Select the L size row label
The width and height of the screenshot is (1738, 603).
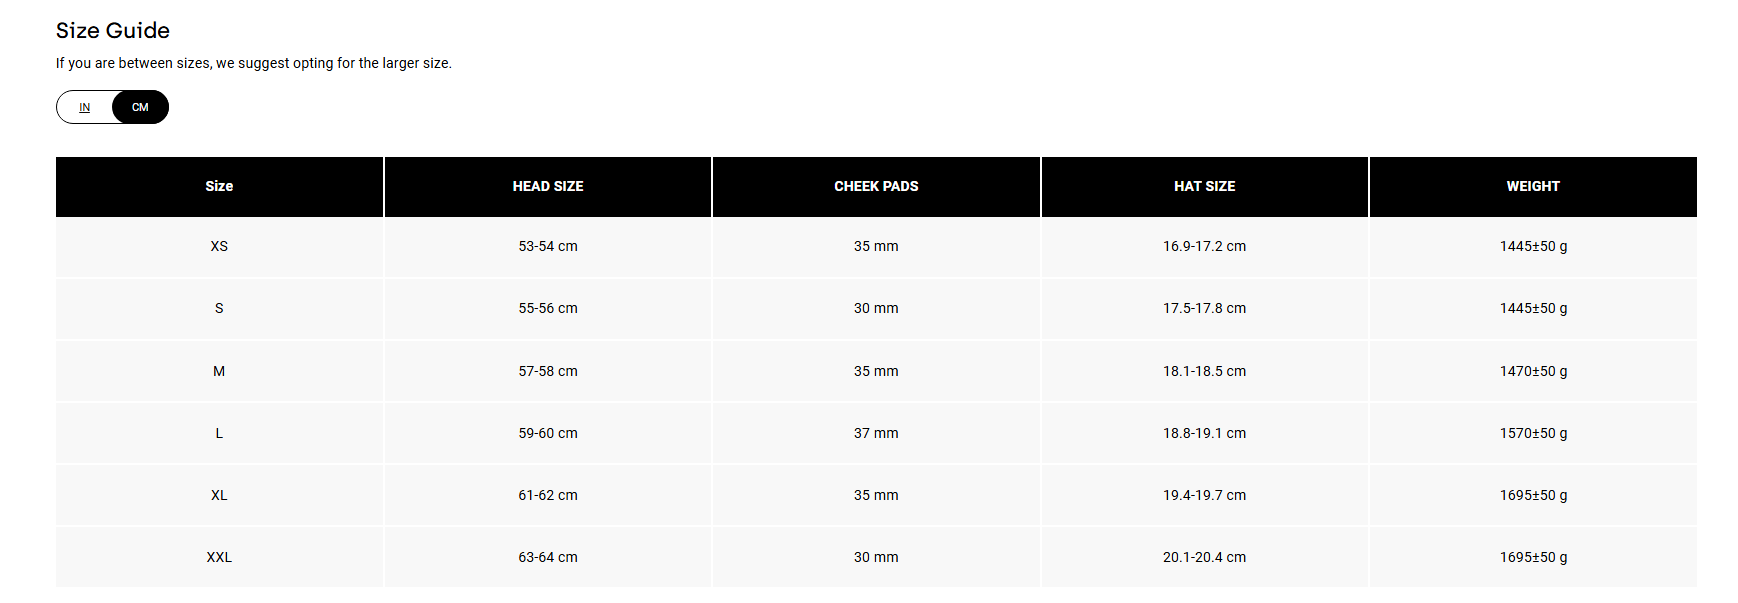coord(219,433)
